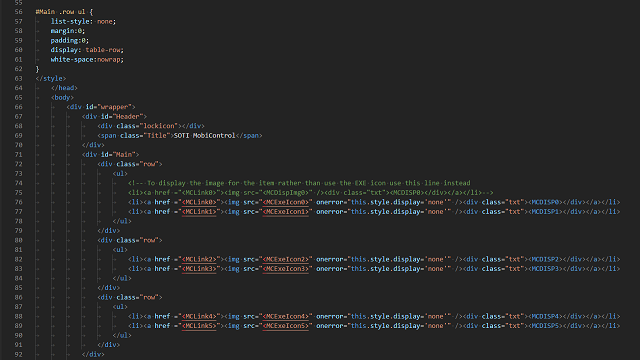Click the '#Main .row ul {' selector text
Screen dimensions: 640x360
click(64, 12)
